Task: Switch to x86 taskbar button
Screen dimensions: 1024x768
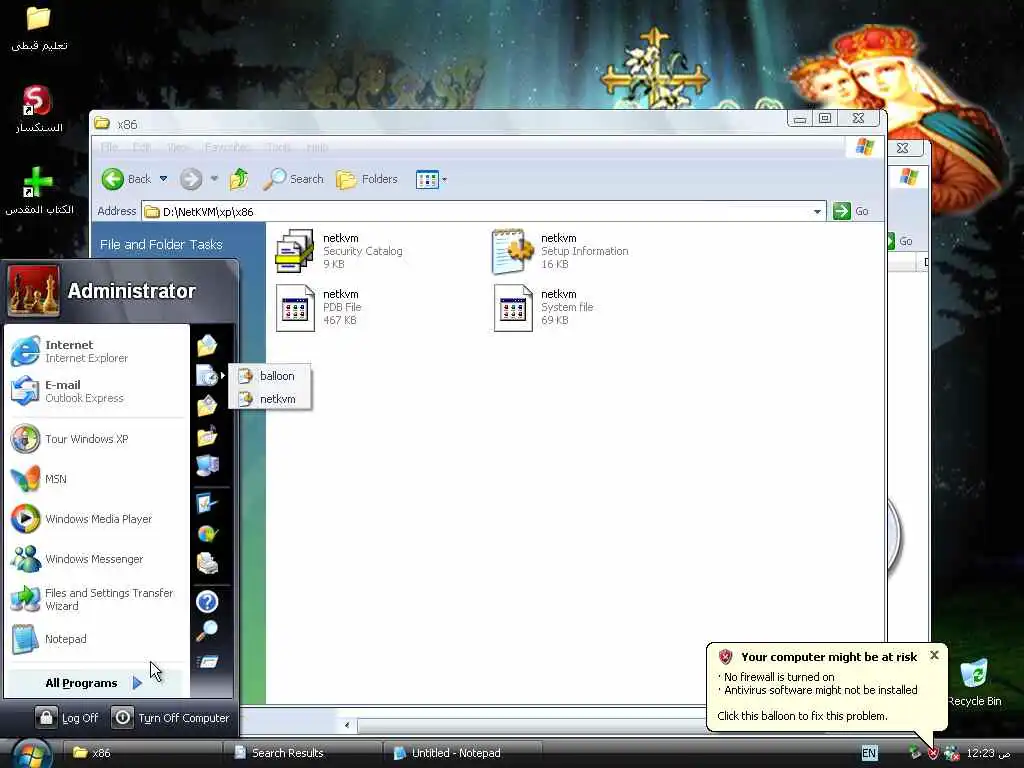Action: click(142, 753)
